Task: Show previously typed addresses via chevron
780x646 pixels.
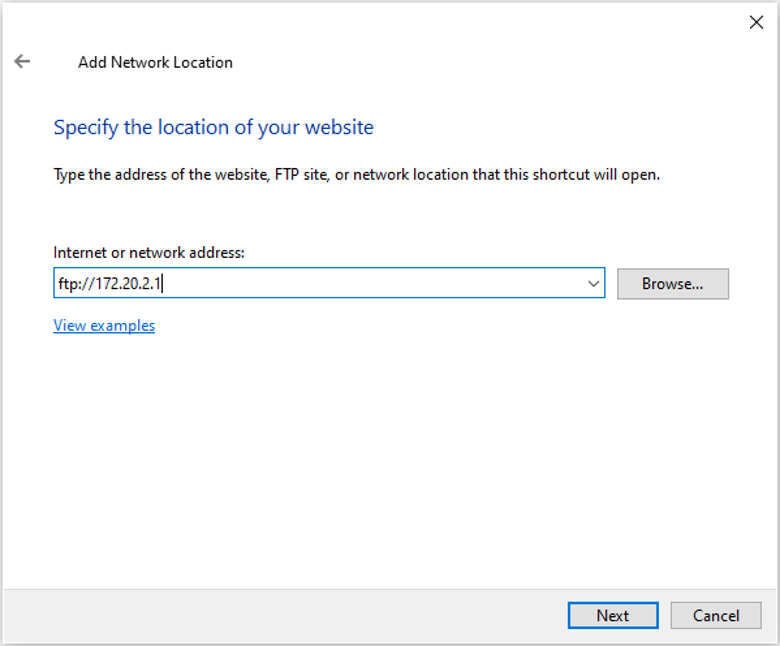Action: click(x=593, y=283)
